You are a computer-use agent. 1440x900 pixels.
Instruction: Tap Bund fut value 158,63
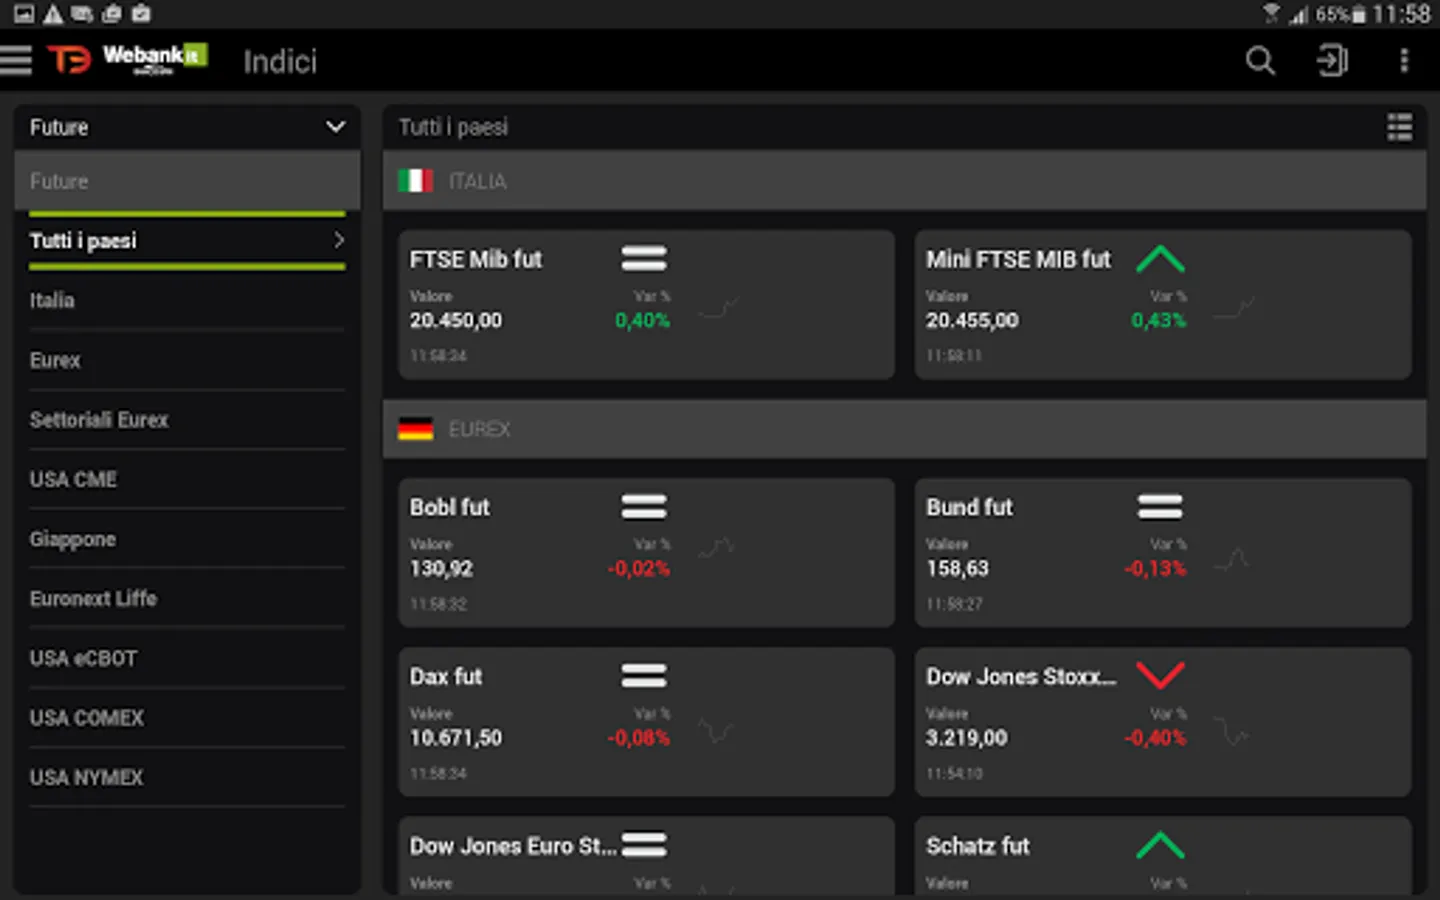(x=957, y=568)
